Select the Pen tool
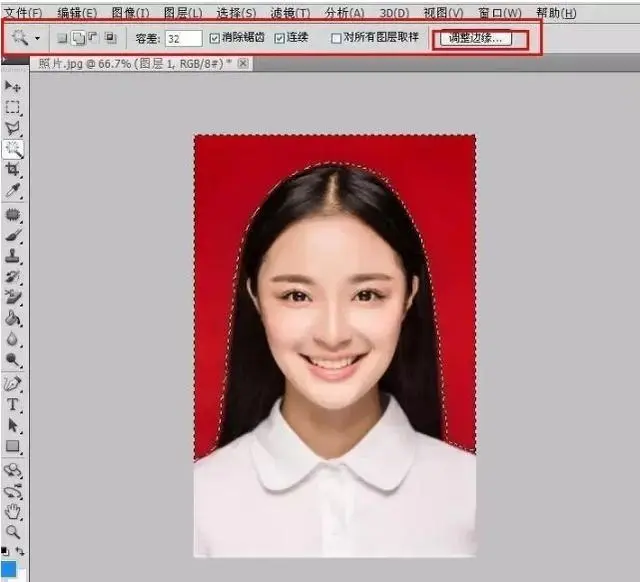The height and width of the screenshot is (582, 640). [14, 384]
